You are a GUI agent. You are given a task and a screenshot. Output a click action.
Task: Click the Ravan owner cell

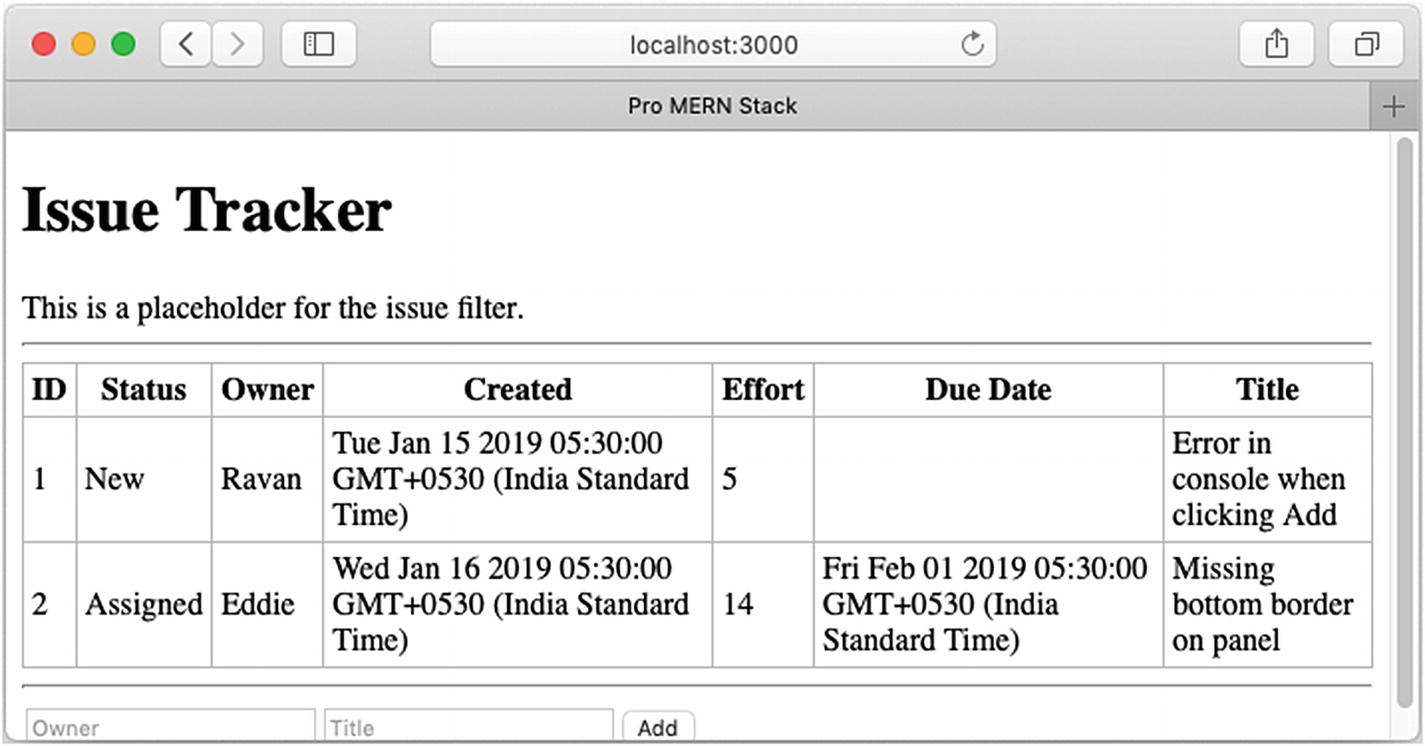261,479
